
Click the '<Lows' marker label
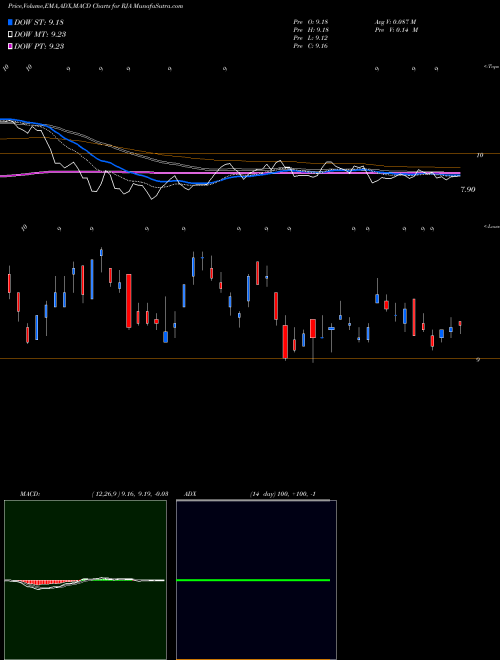pos(492,226)
